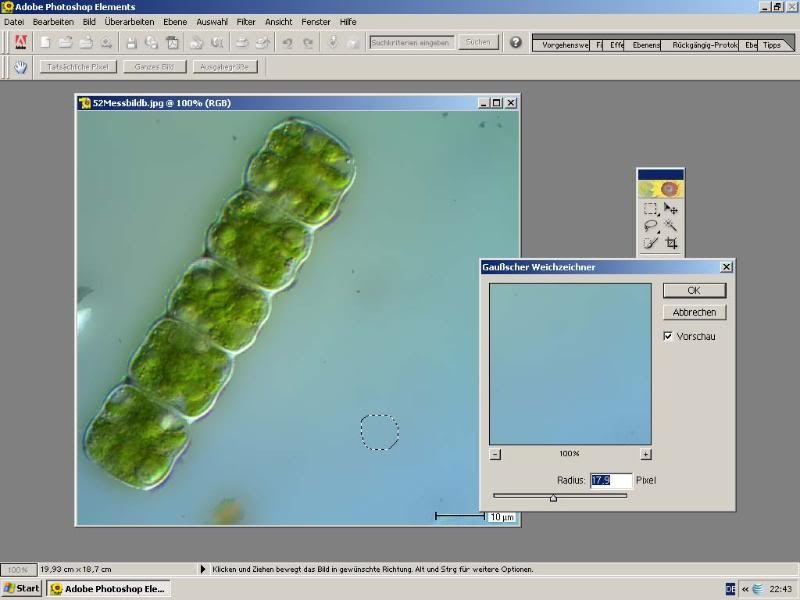Select the Selection Brush tool
Viewport: 800px width, 600px height.
pos(650,242)
